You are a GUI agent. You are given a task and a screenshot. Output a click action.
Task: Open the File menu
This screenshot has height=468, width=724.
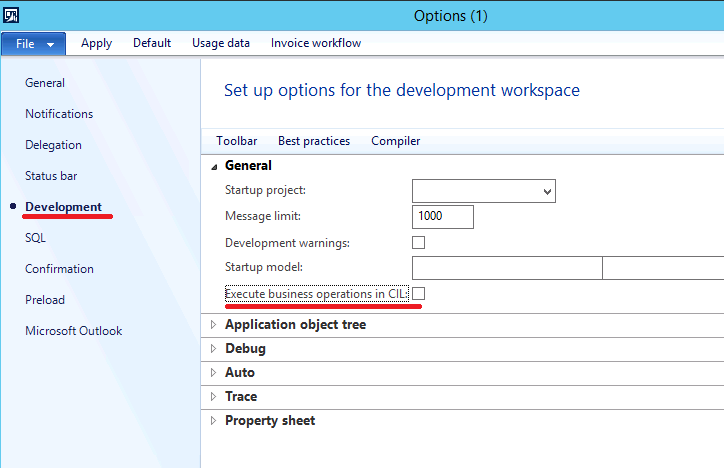point(33,44)
